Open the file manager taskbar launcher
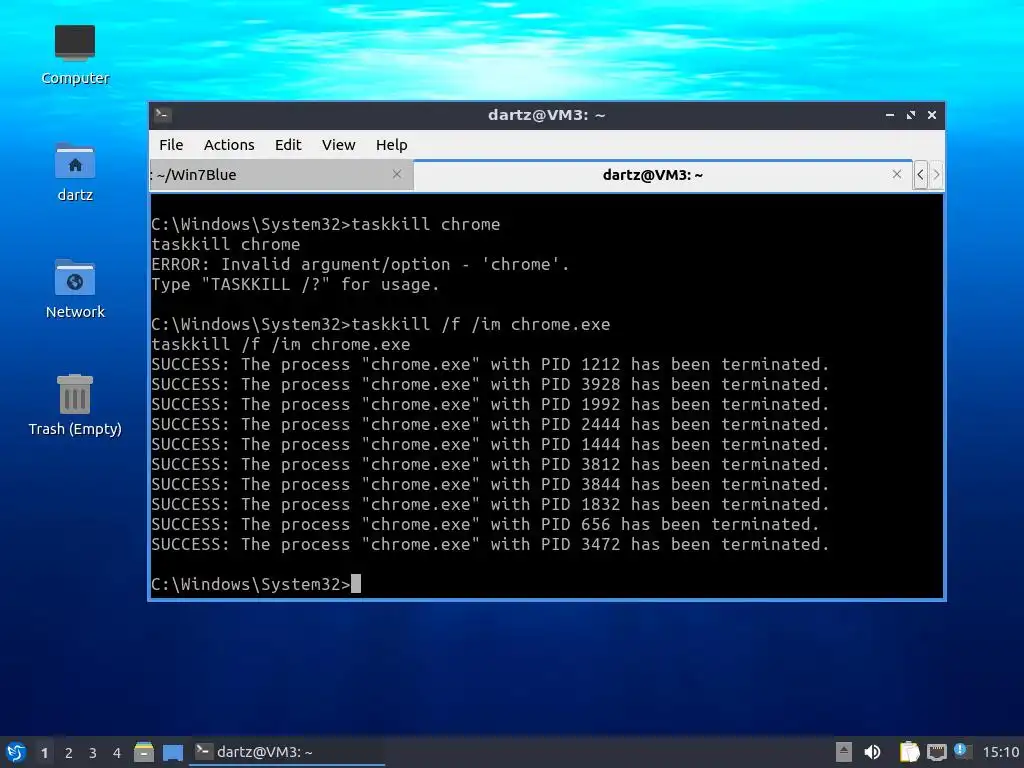This screenshot has width=1024, height=768. 144,752
